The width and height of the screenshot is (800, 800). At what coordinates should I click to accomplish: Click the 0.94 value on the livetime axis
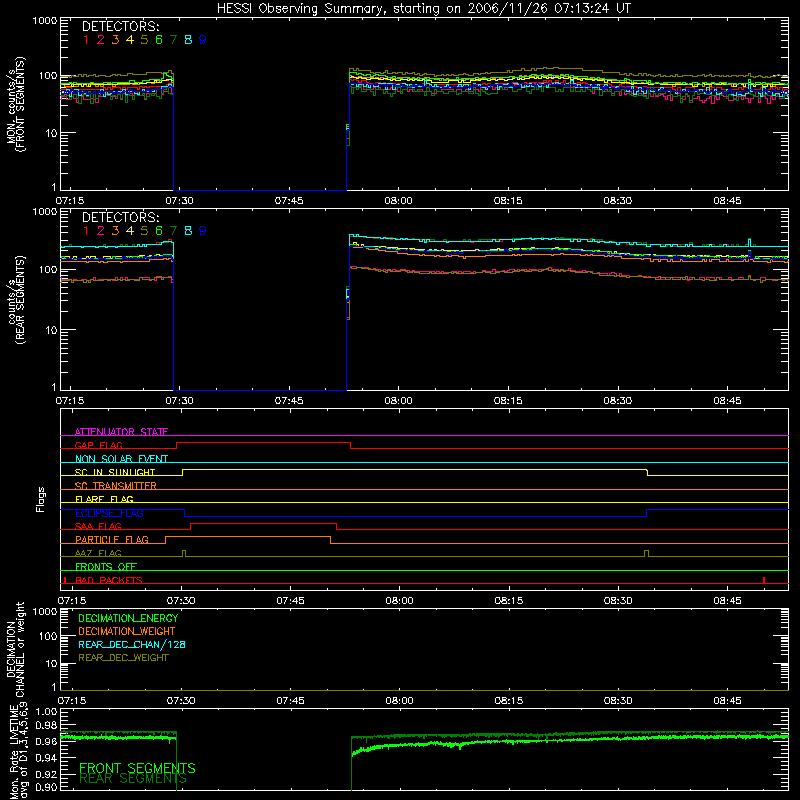(46, 758)
